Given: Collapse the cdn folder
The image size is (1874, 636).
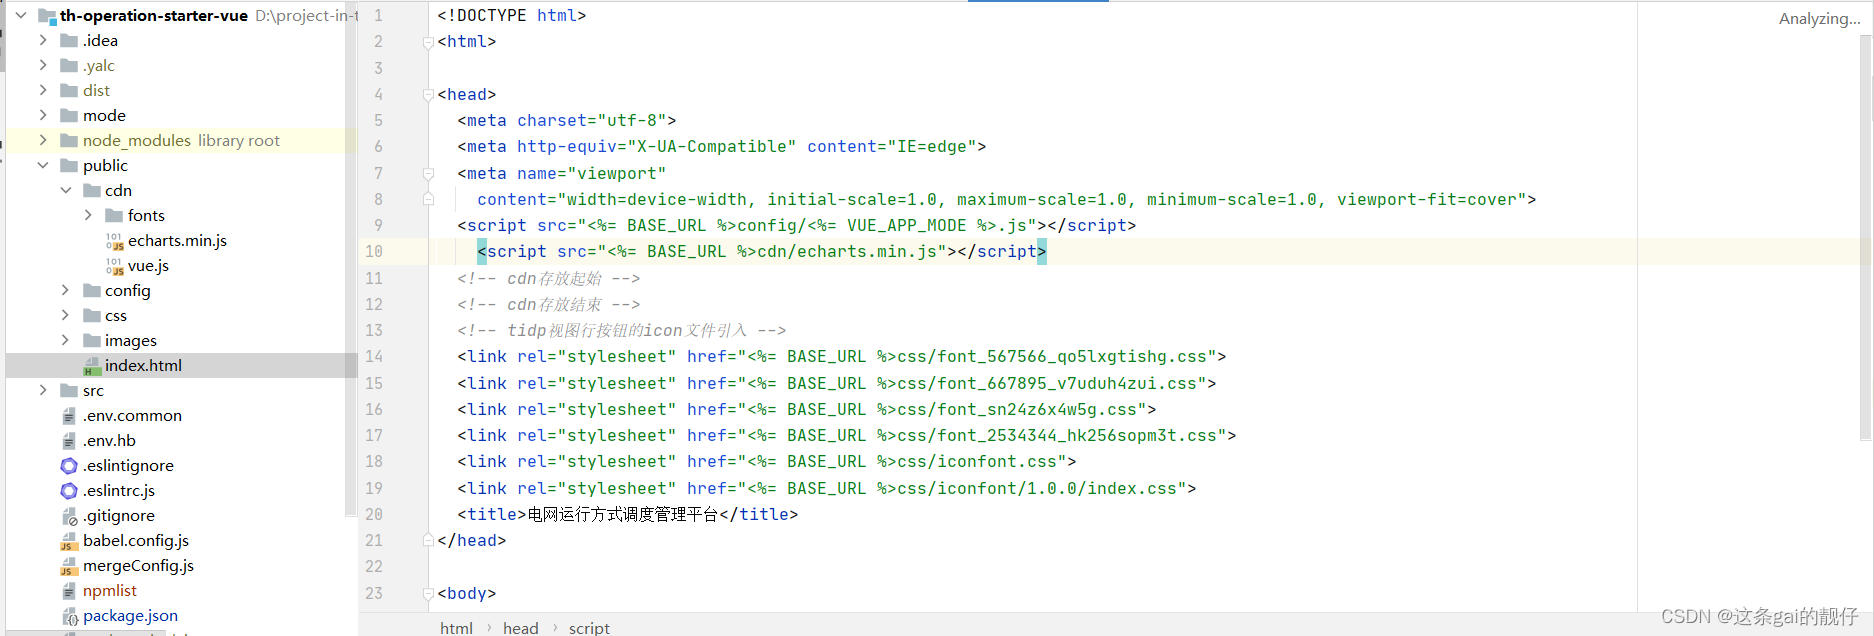Looking at the screenshot, I should tap(66, 190).
